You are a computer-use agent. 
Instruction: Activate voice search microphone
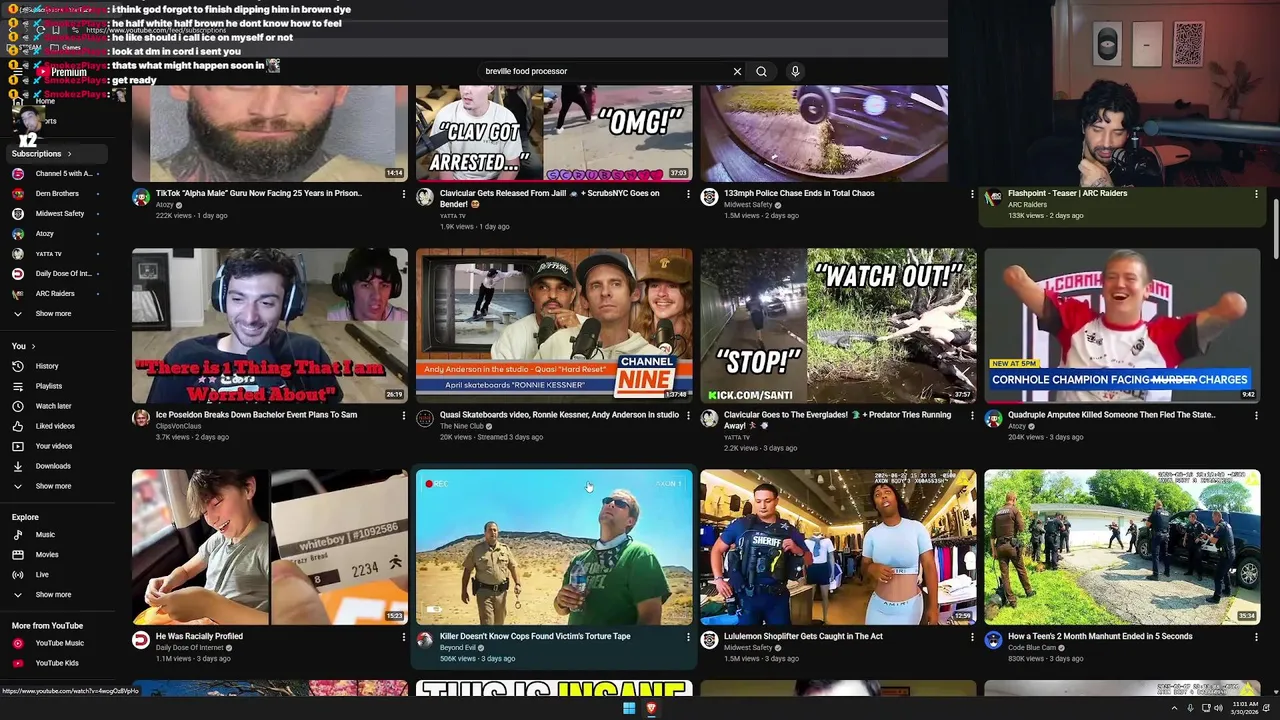pos(795,71)
